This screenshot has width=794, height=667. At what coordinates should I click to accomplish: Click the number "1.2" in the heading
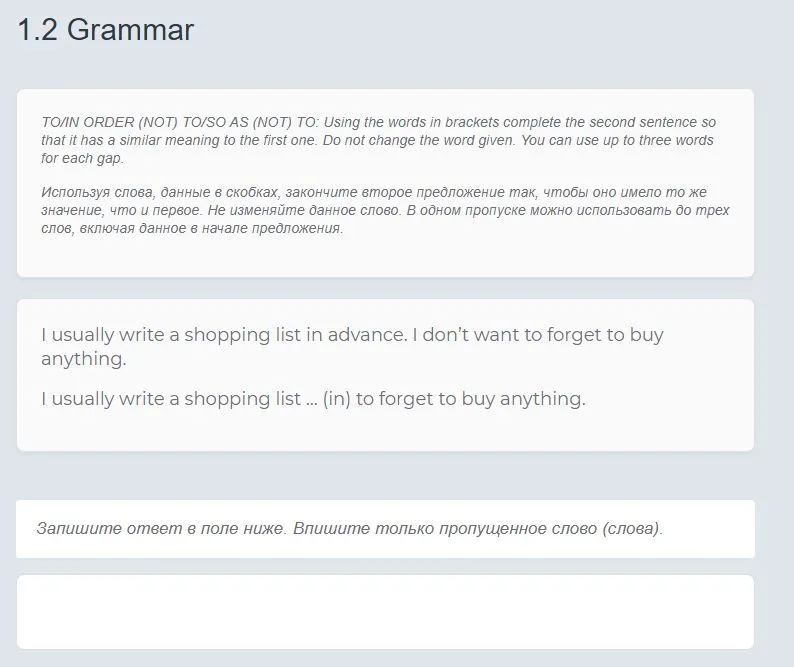click(38, 31)
